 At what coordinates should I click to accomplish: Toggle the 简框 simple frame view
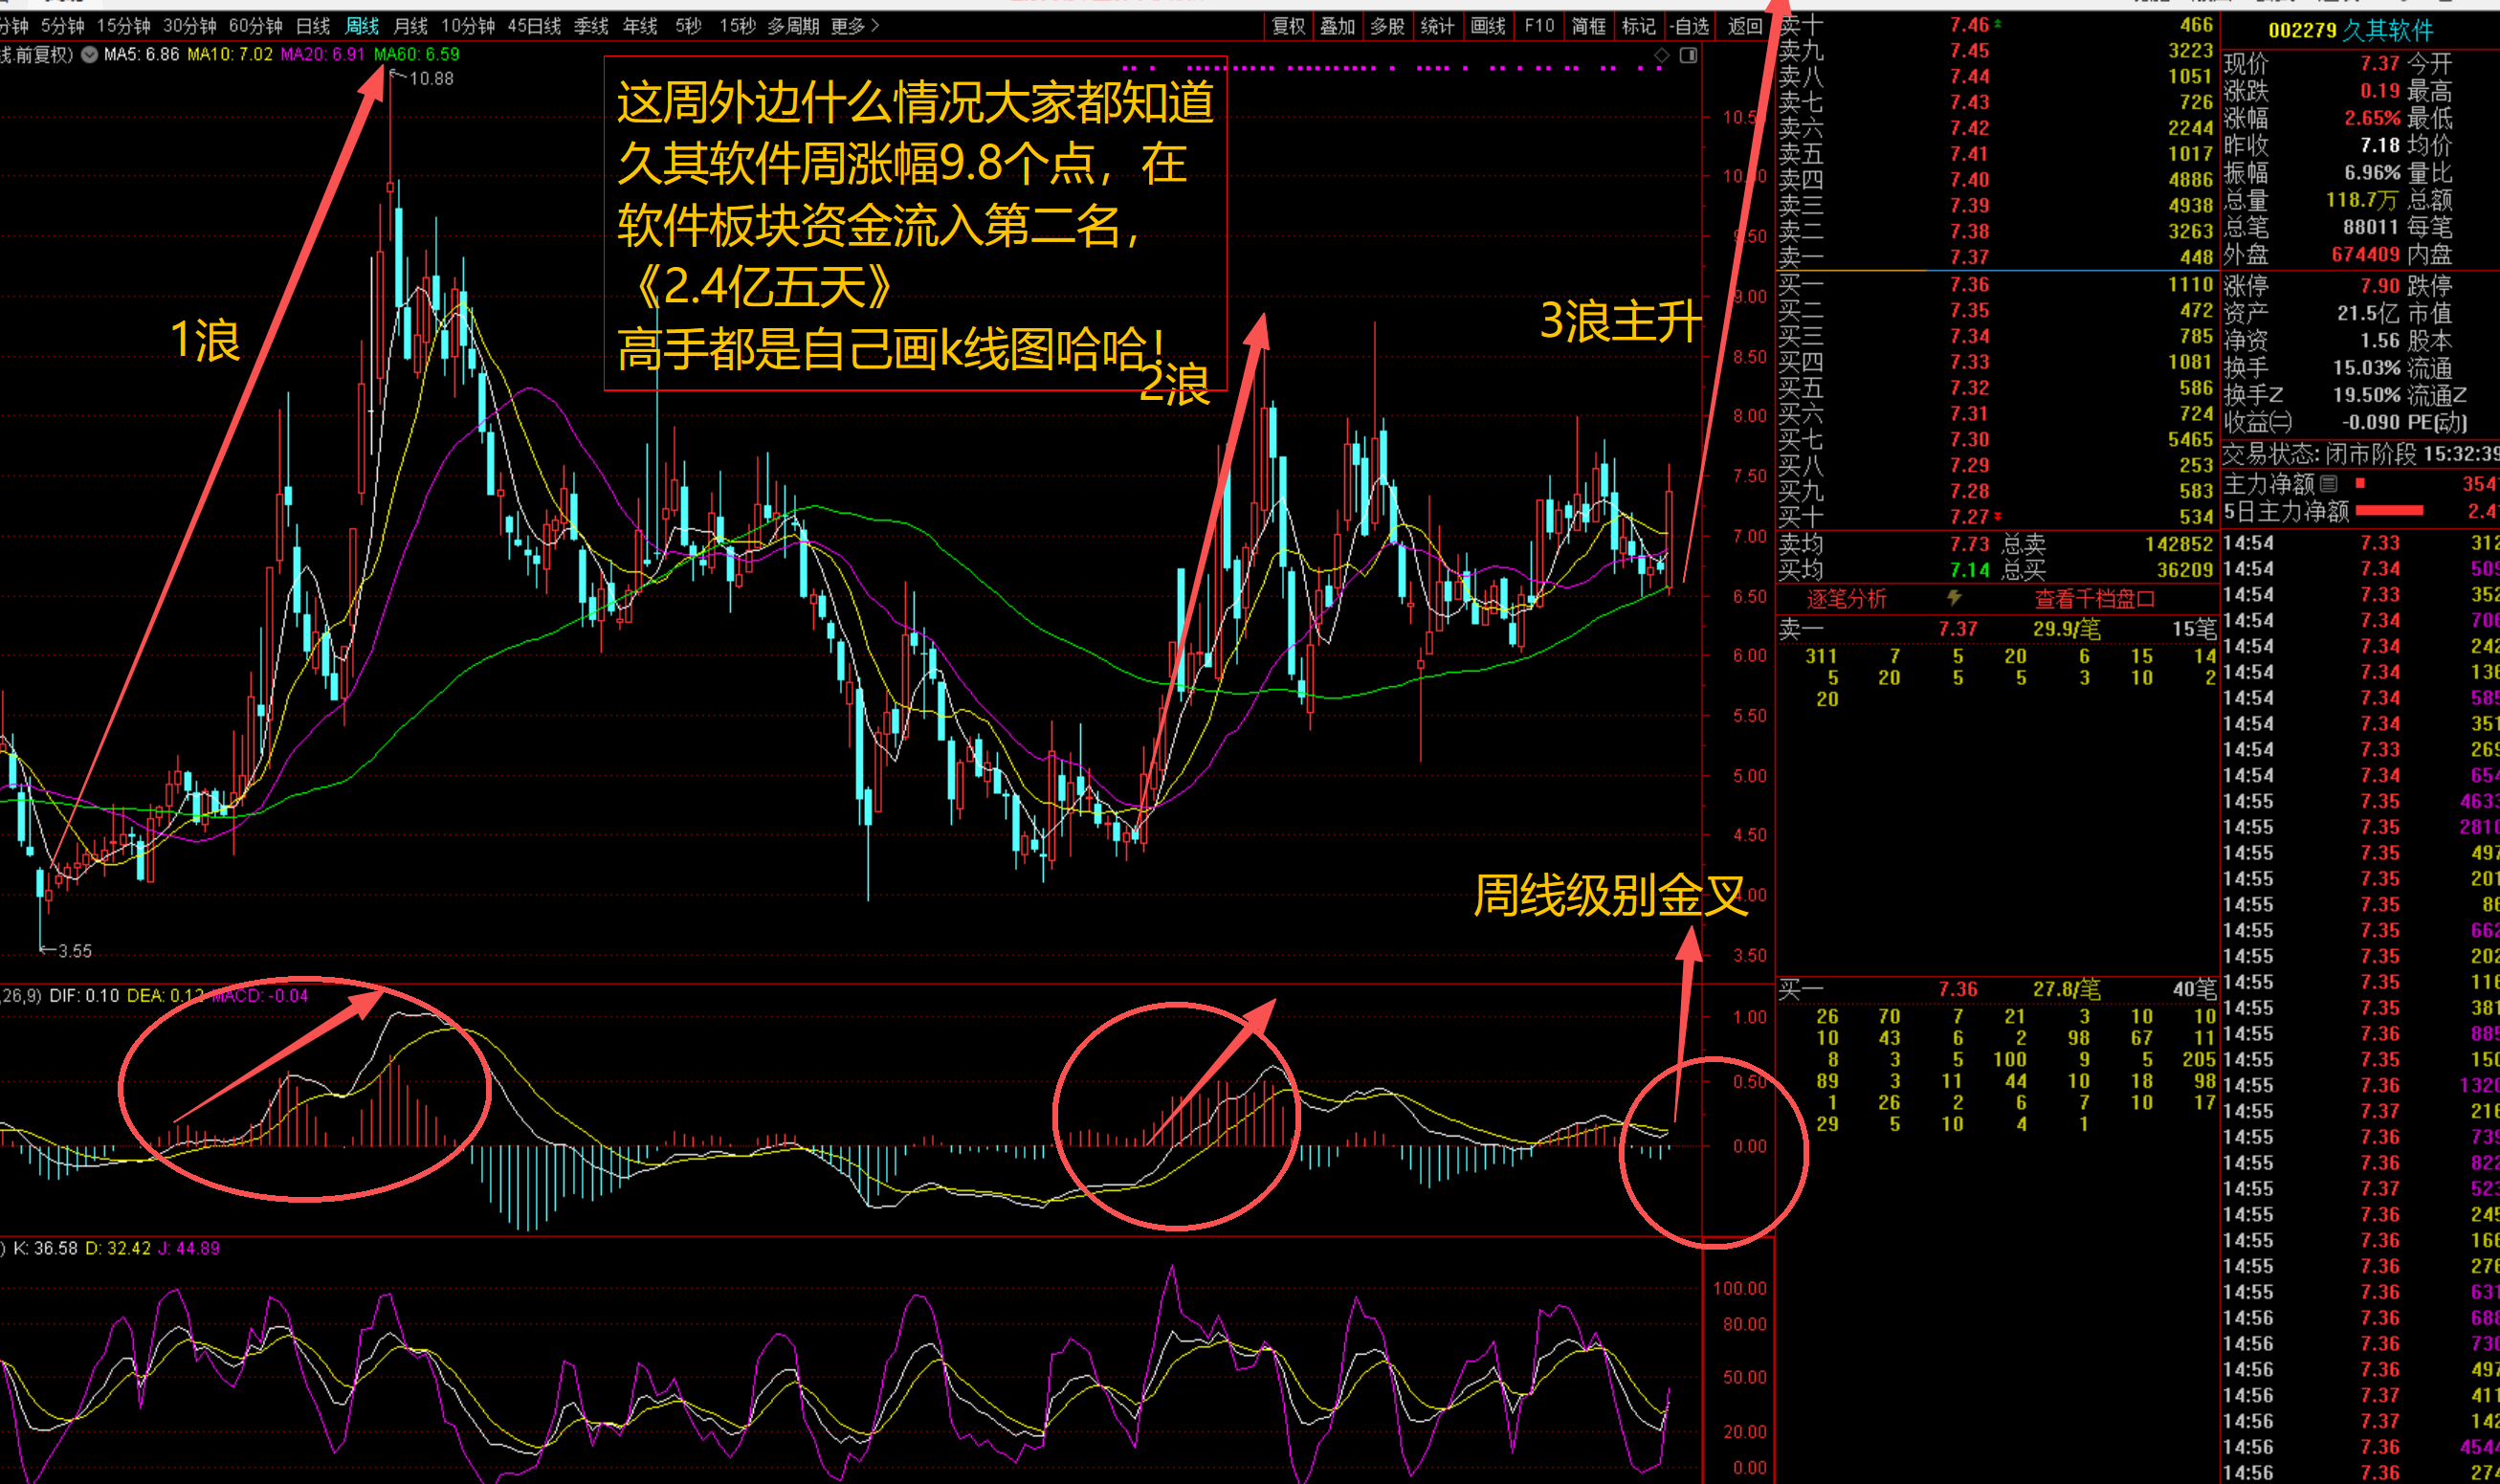click(x=1588, y=26)
